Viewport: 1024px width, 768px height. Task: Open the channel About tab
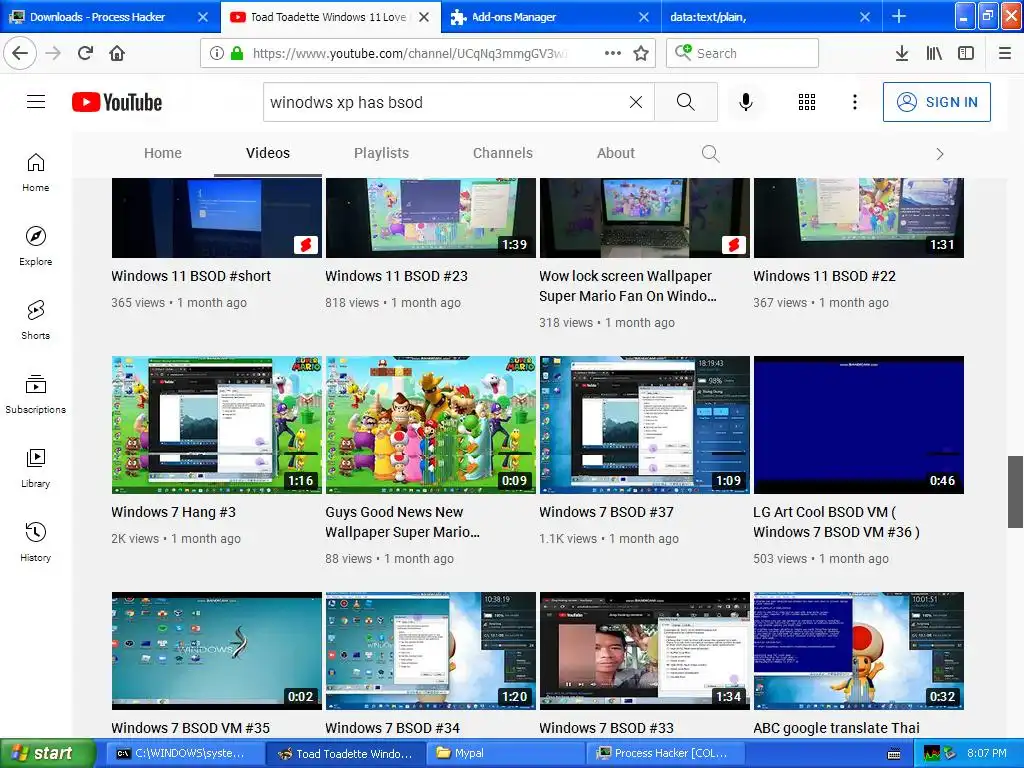click(x=616, y=153)
